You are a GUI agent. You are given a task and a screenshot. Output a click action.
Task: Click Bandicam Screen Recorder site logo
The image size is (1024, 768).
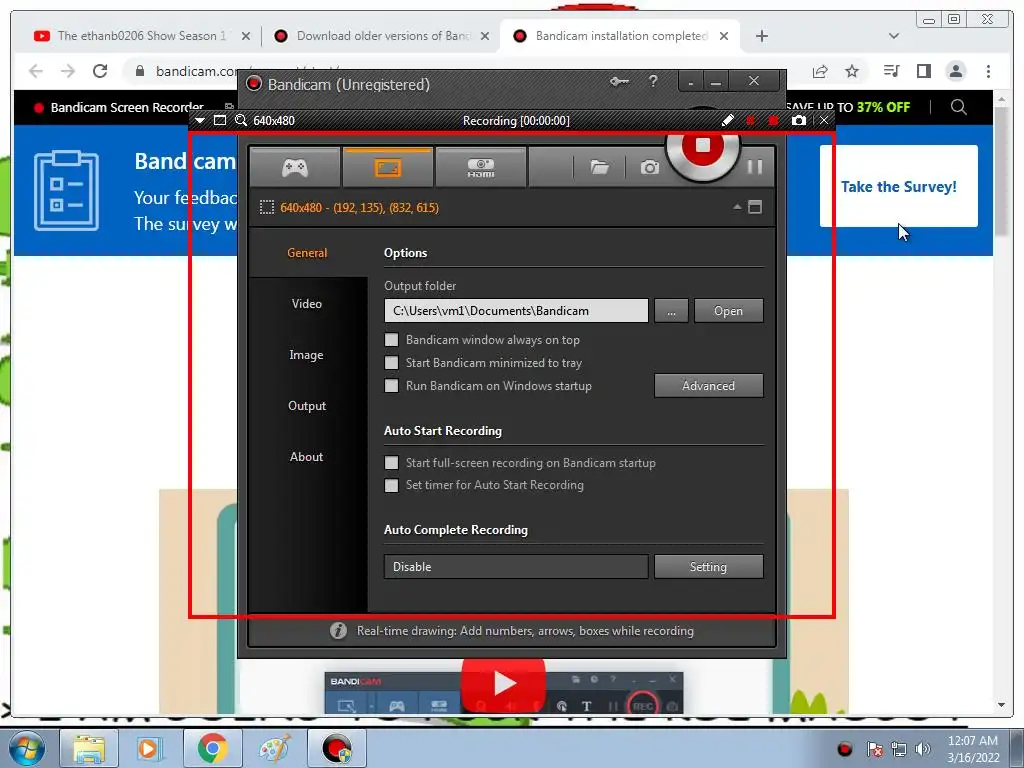[x=119, y=107]
